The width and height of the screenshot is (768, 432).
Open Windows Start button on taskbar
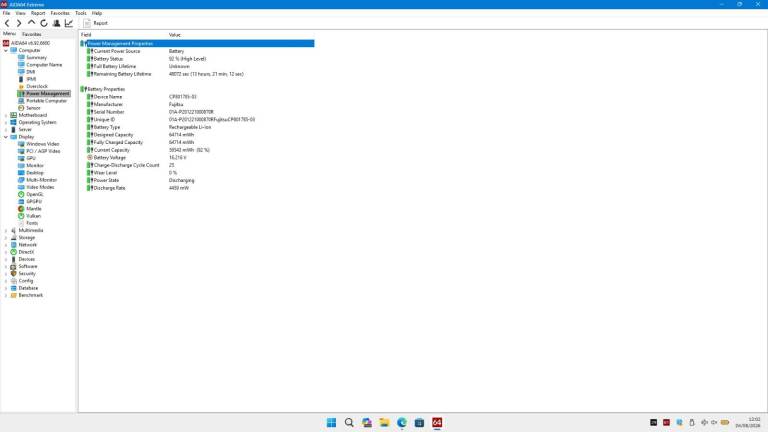[x=332, y=422]
